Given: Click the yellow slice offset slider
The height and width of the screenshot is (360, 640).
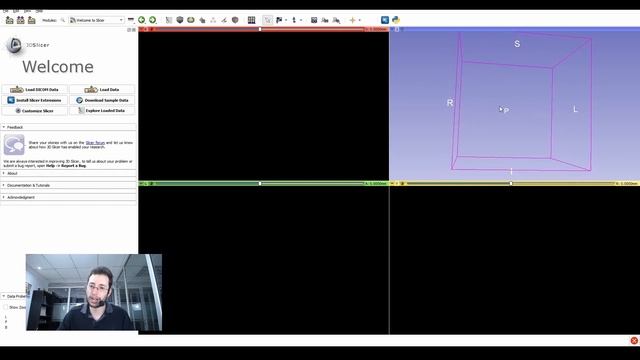Looking at the screenshot, I should pyautogui.click(x=510, y=184).
